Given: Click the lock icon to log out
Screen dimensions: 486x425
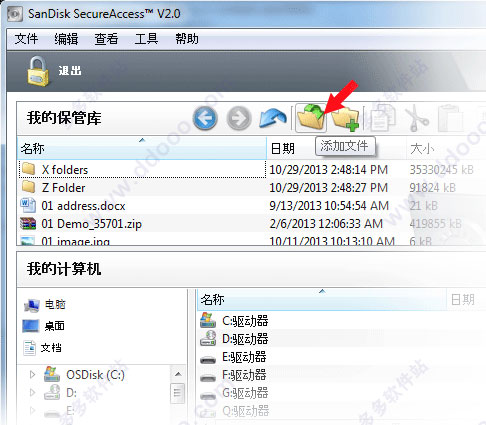Looking at the screenshot, I should [38, 71].
